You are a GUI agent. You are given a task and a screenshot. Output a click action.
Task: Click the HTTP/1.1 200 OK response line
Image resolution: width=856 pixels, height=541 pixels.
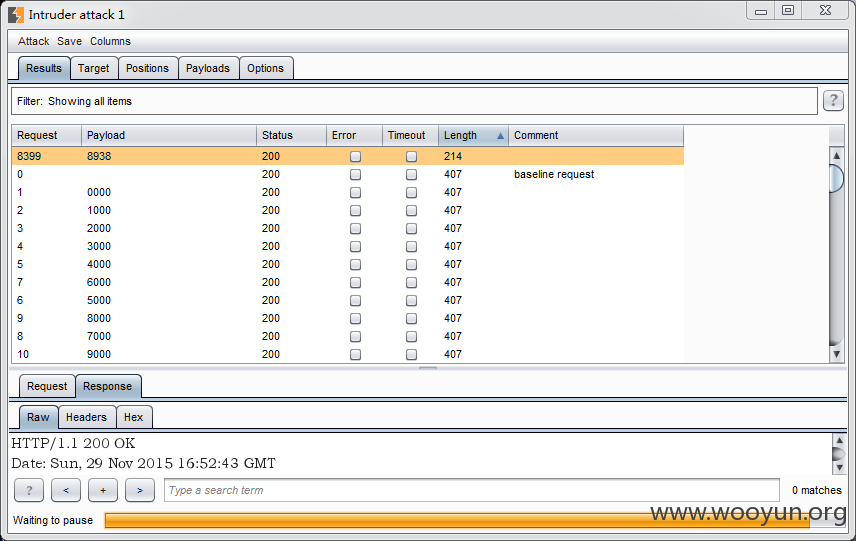(73, 443)
